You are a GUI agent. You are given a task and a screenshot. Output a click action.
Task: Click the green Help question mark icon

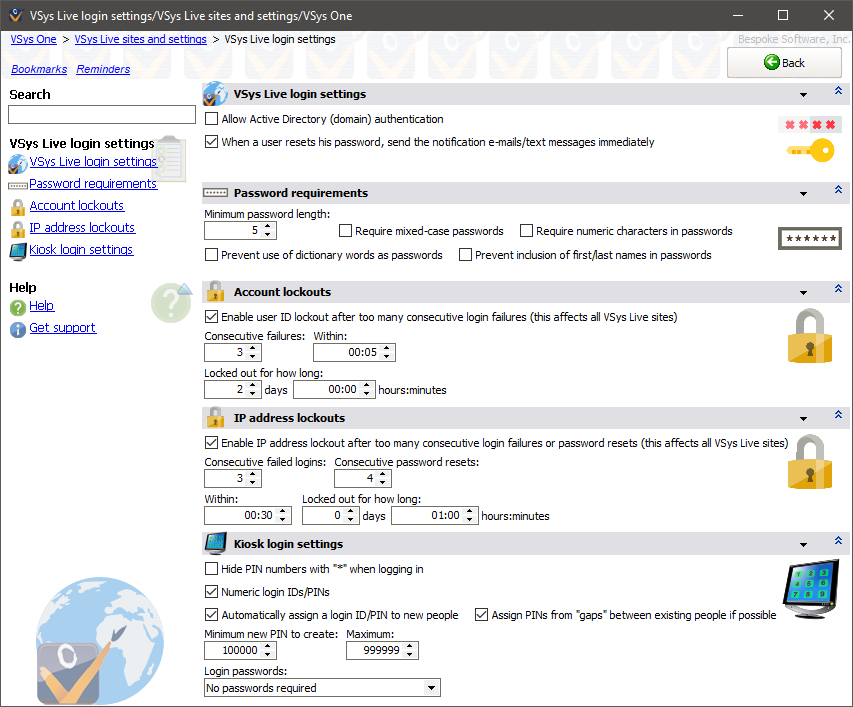(17, 307)
